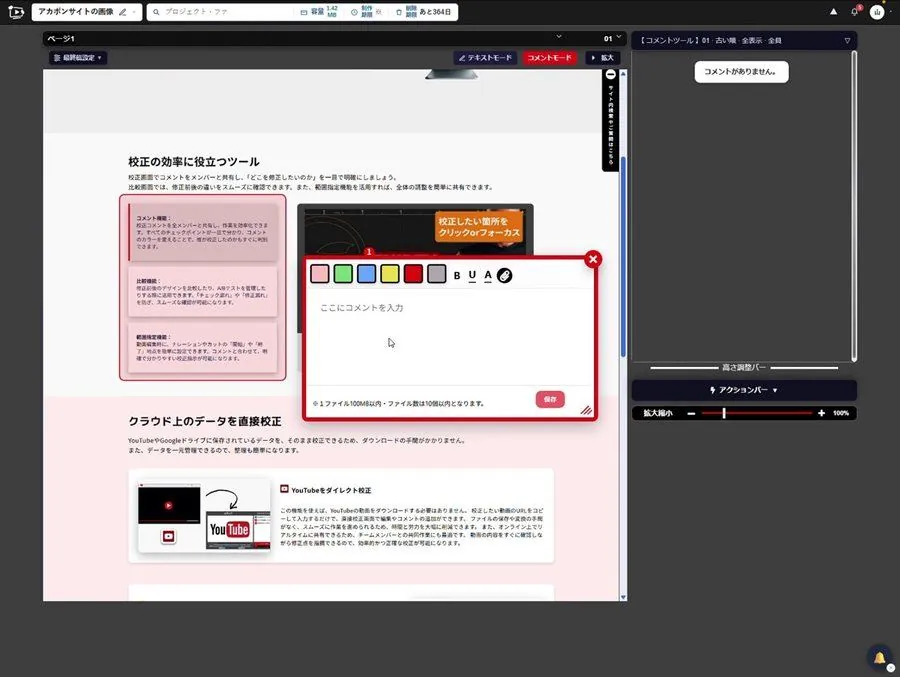Click the search magnifier icon

(156, 12)
